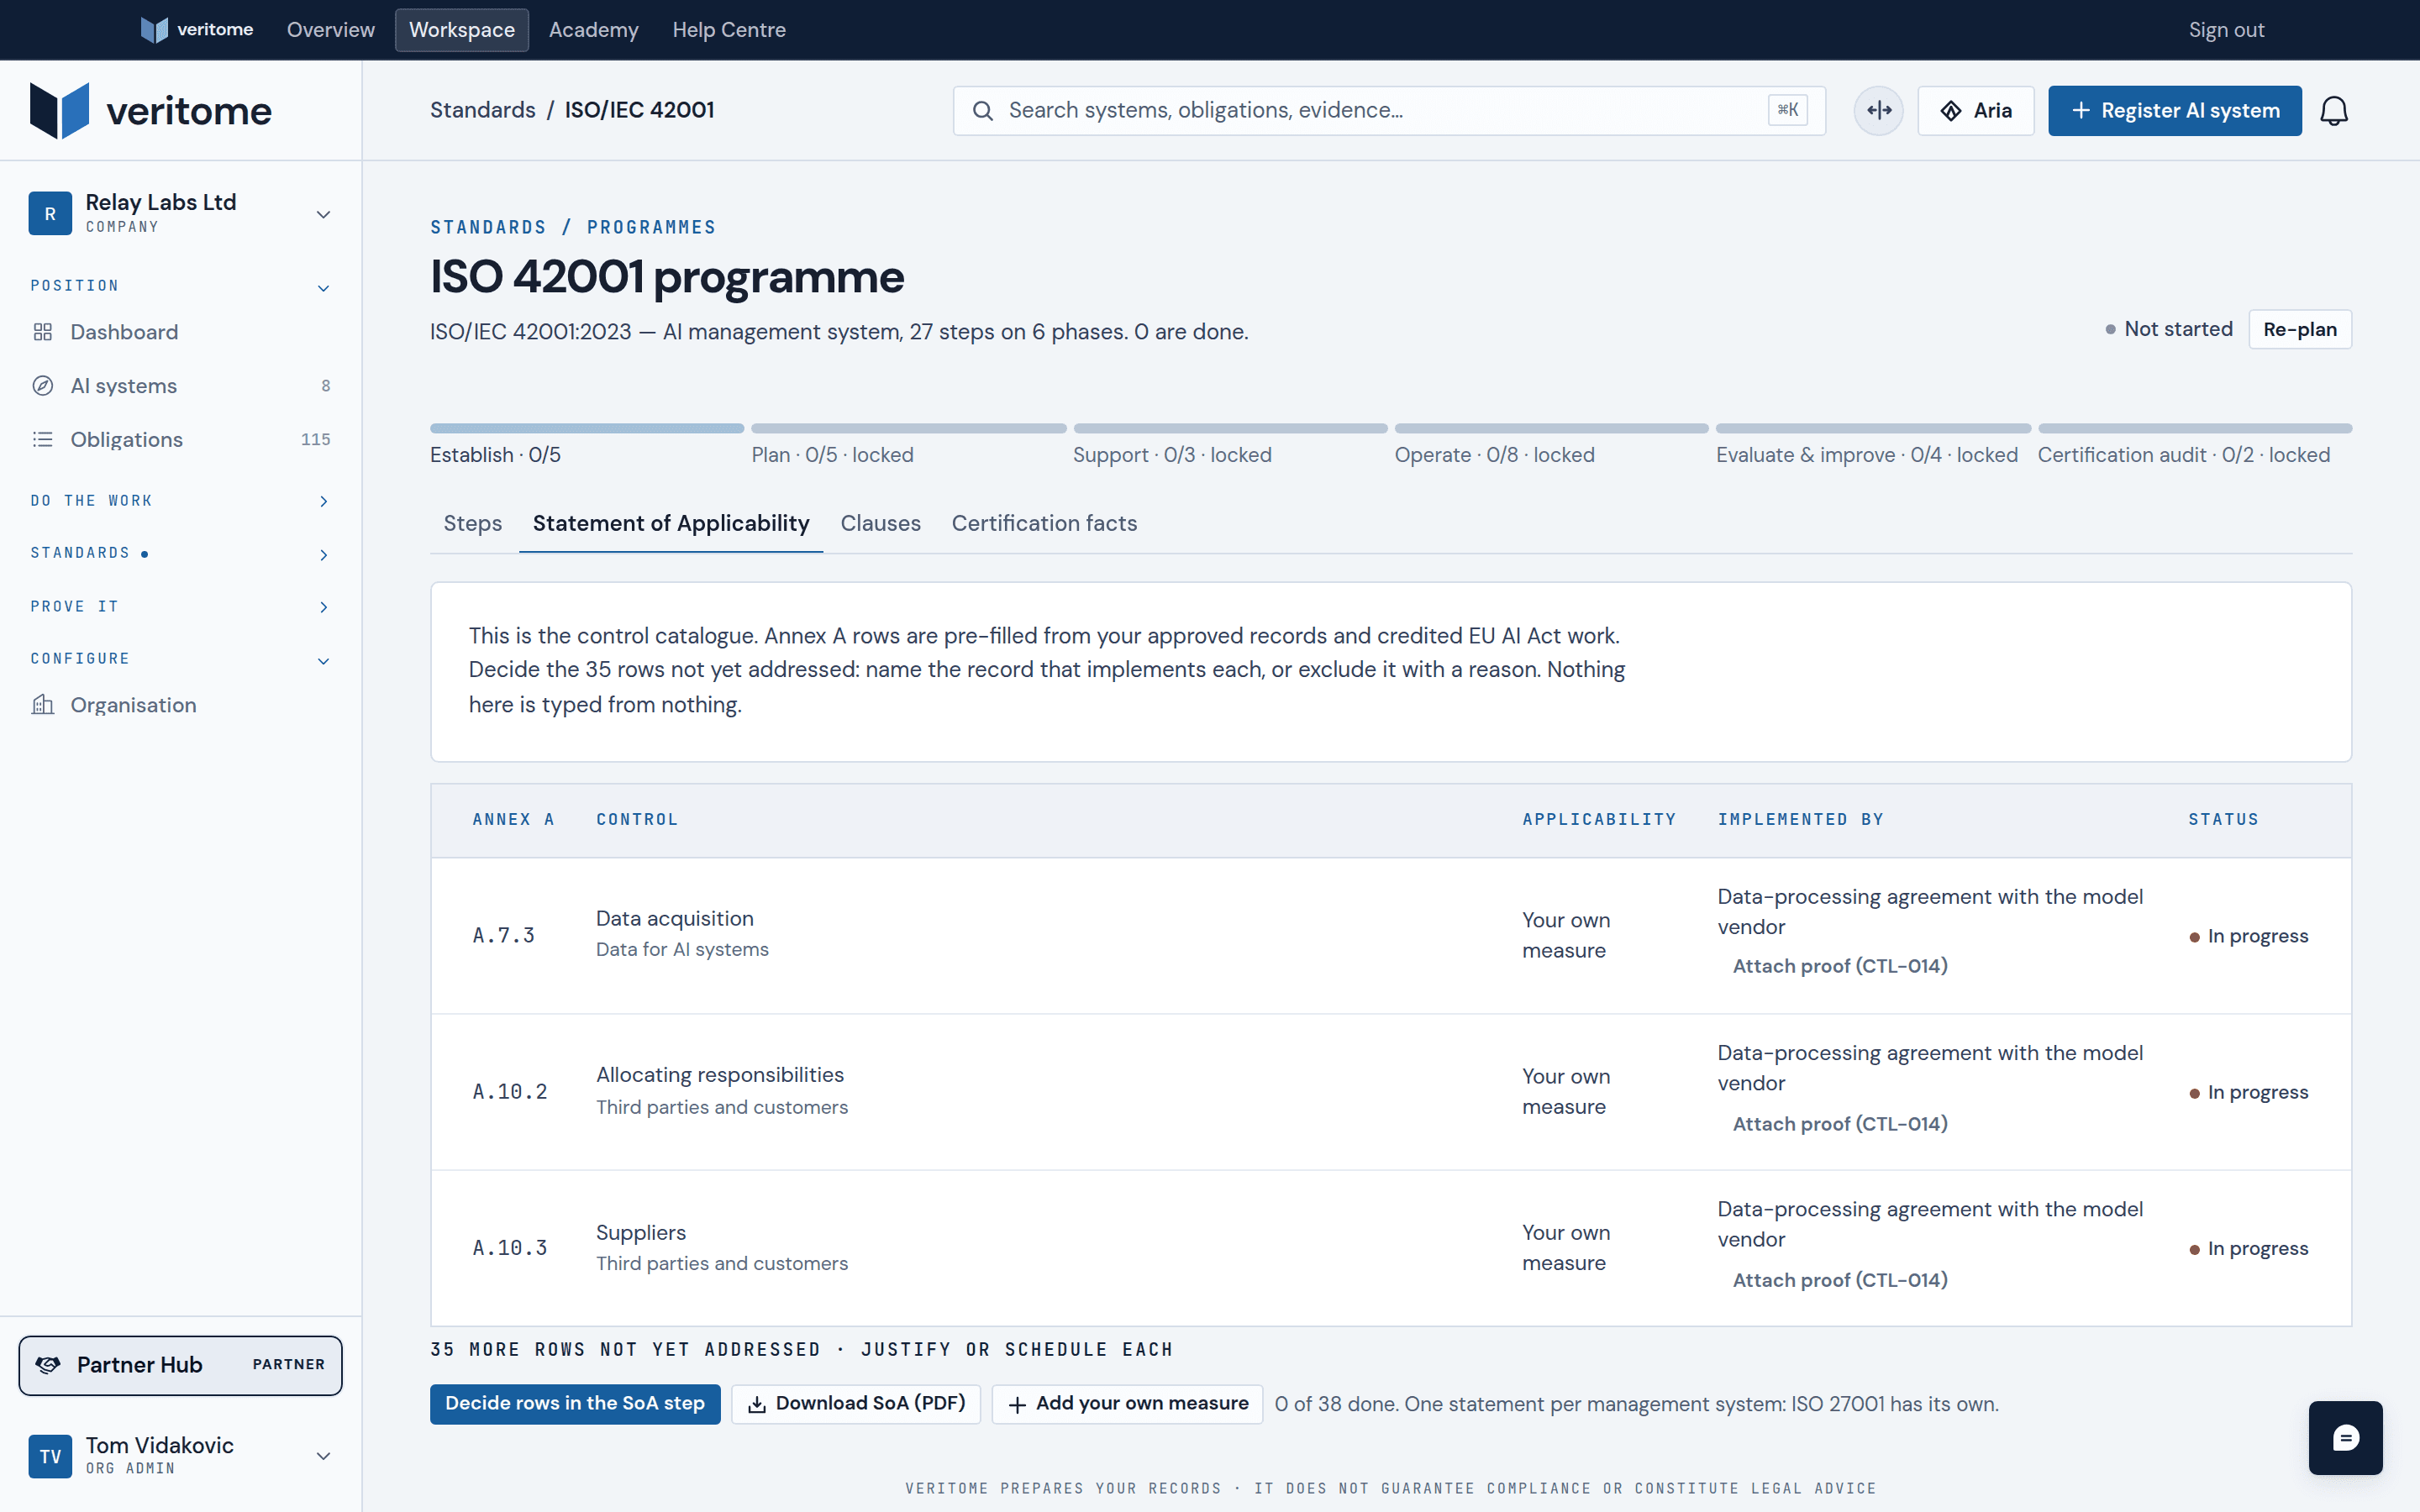Click the Organisation building icon
Screen dimensions: 2420x1512
42,705
